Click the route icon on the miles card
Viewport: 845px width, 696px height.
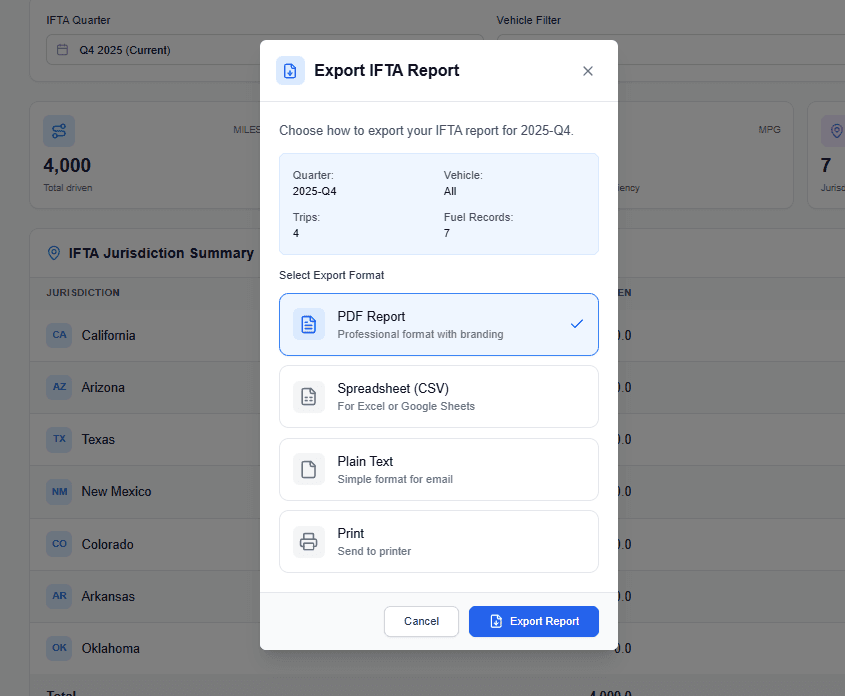click(x=59, y=131)
